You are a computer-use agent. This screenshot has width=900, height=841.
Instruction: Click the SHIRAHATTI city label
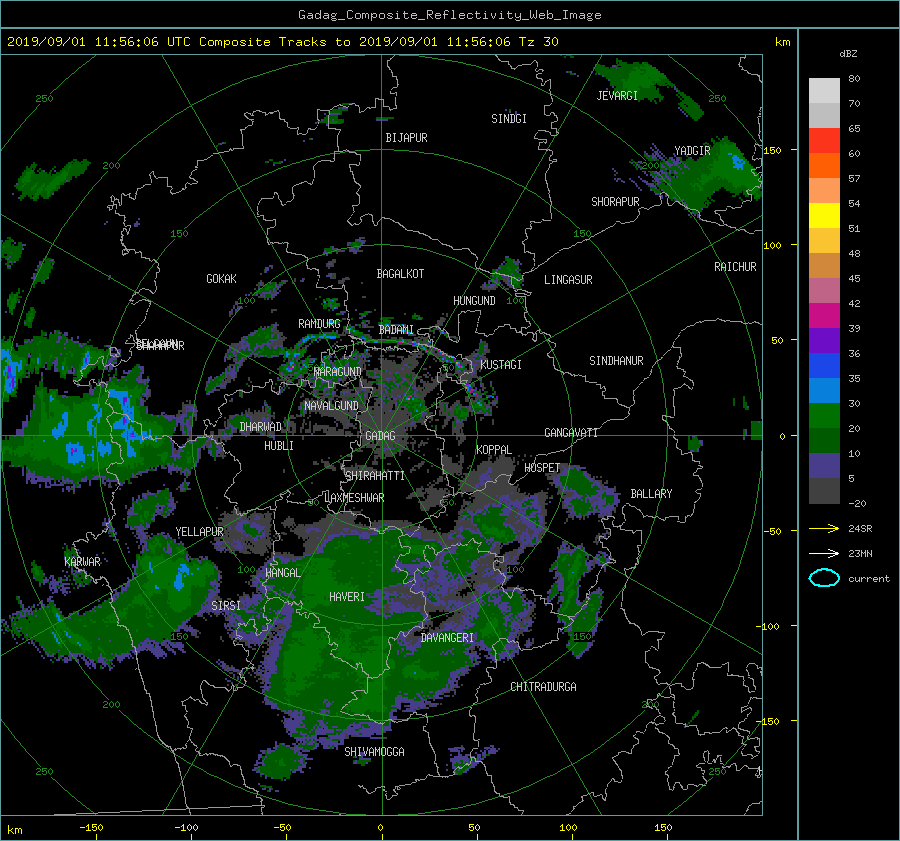(375, 476)
